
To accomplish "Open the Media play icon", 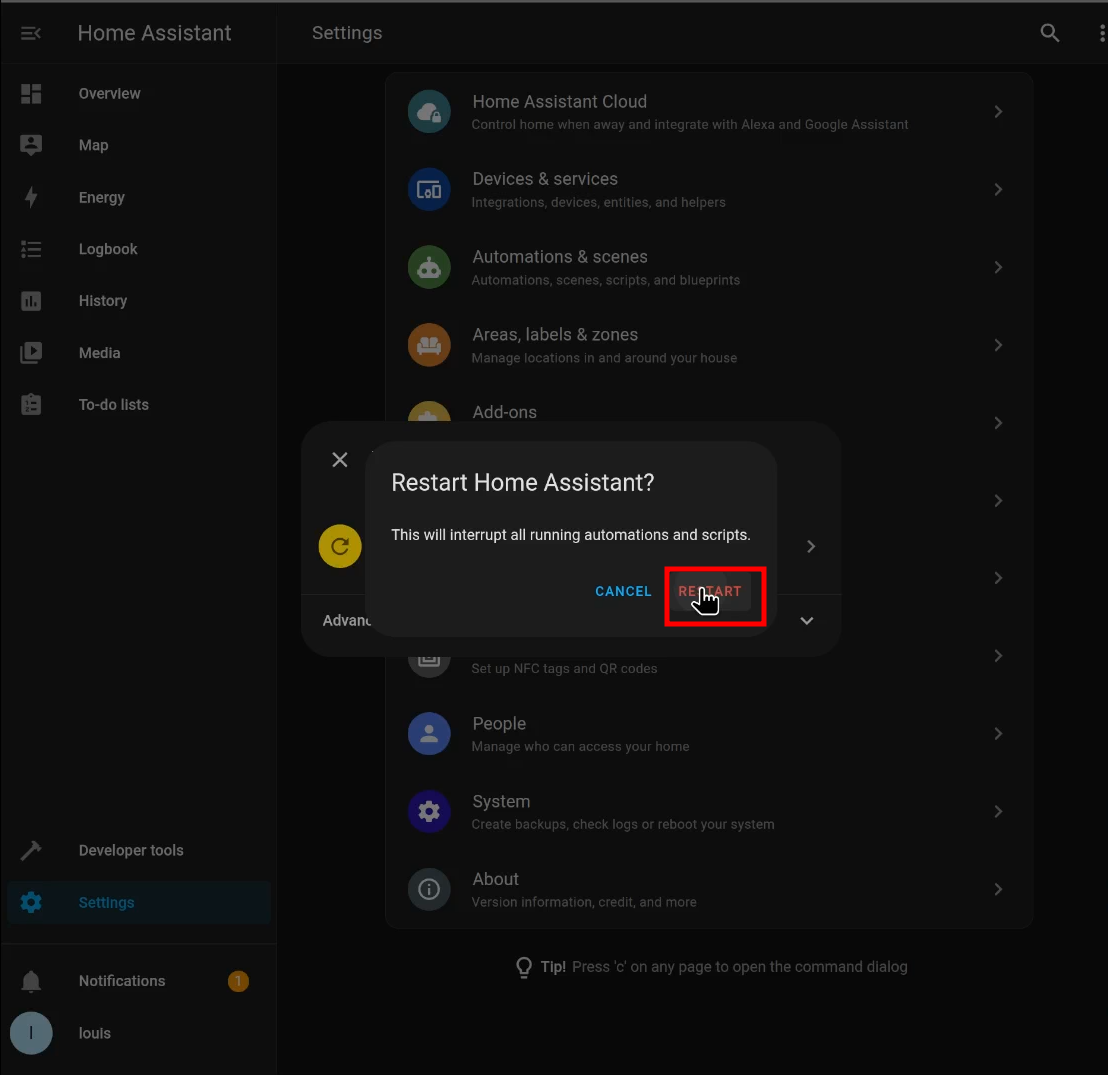I will point(31,353).
